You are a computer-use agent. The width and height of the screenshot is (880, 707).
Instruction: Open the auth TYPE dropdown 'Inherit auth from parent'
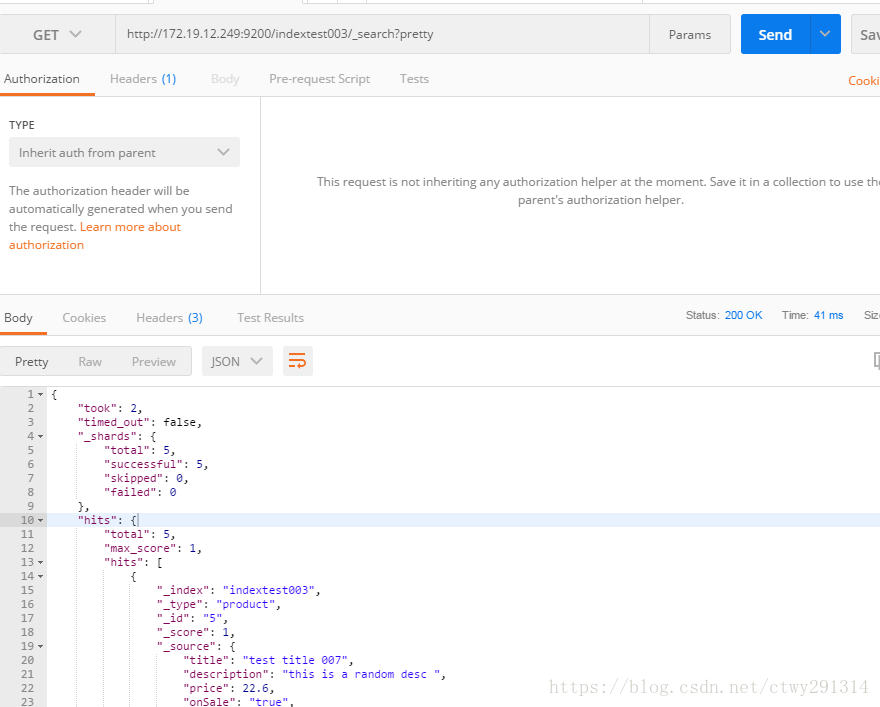coord(124,153)
